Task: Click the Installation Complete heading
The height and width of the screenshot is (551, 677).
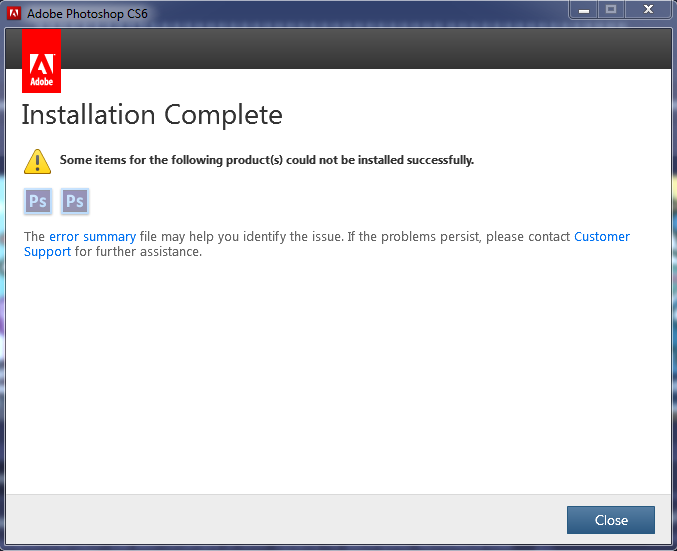Action: (x=152, y=115)
